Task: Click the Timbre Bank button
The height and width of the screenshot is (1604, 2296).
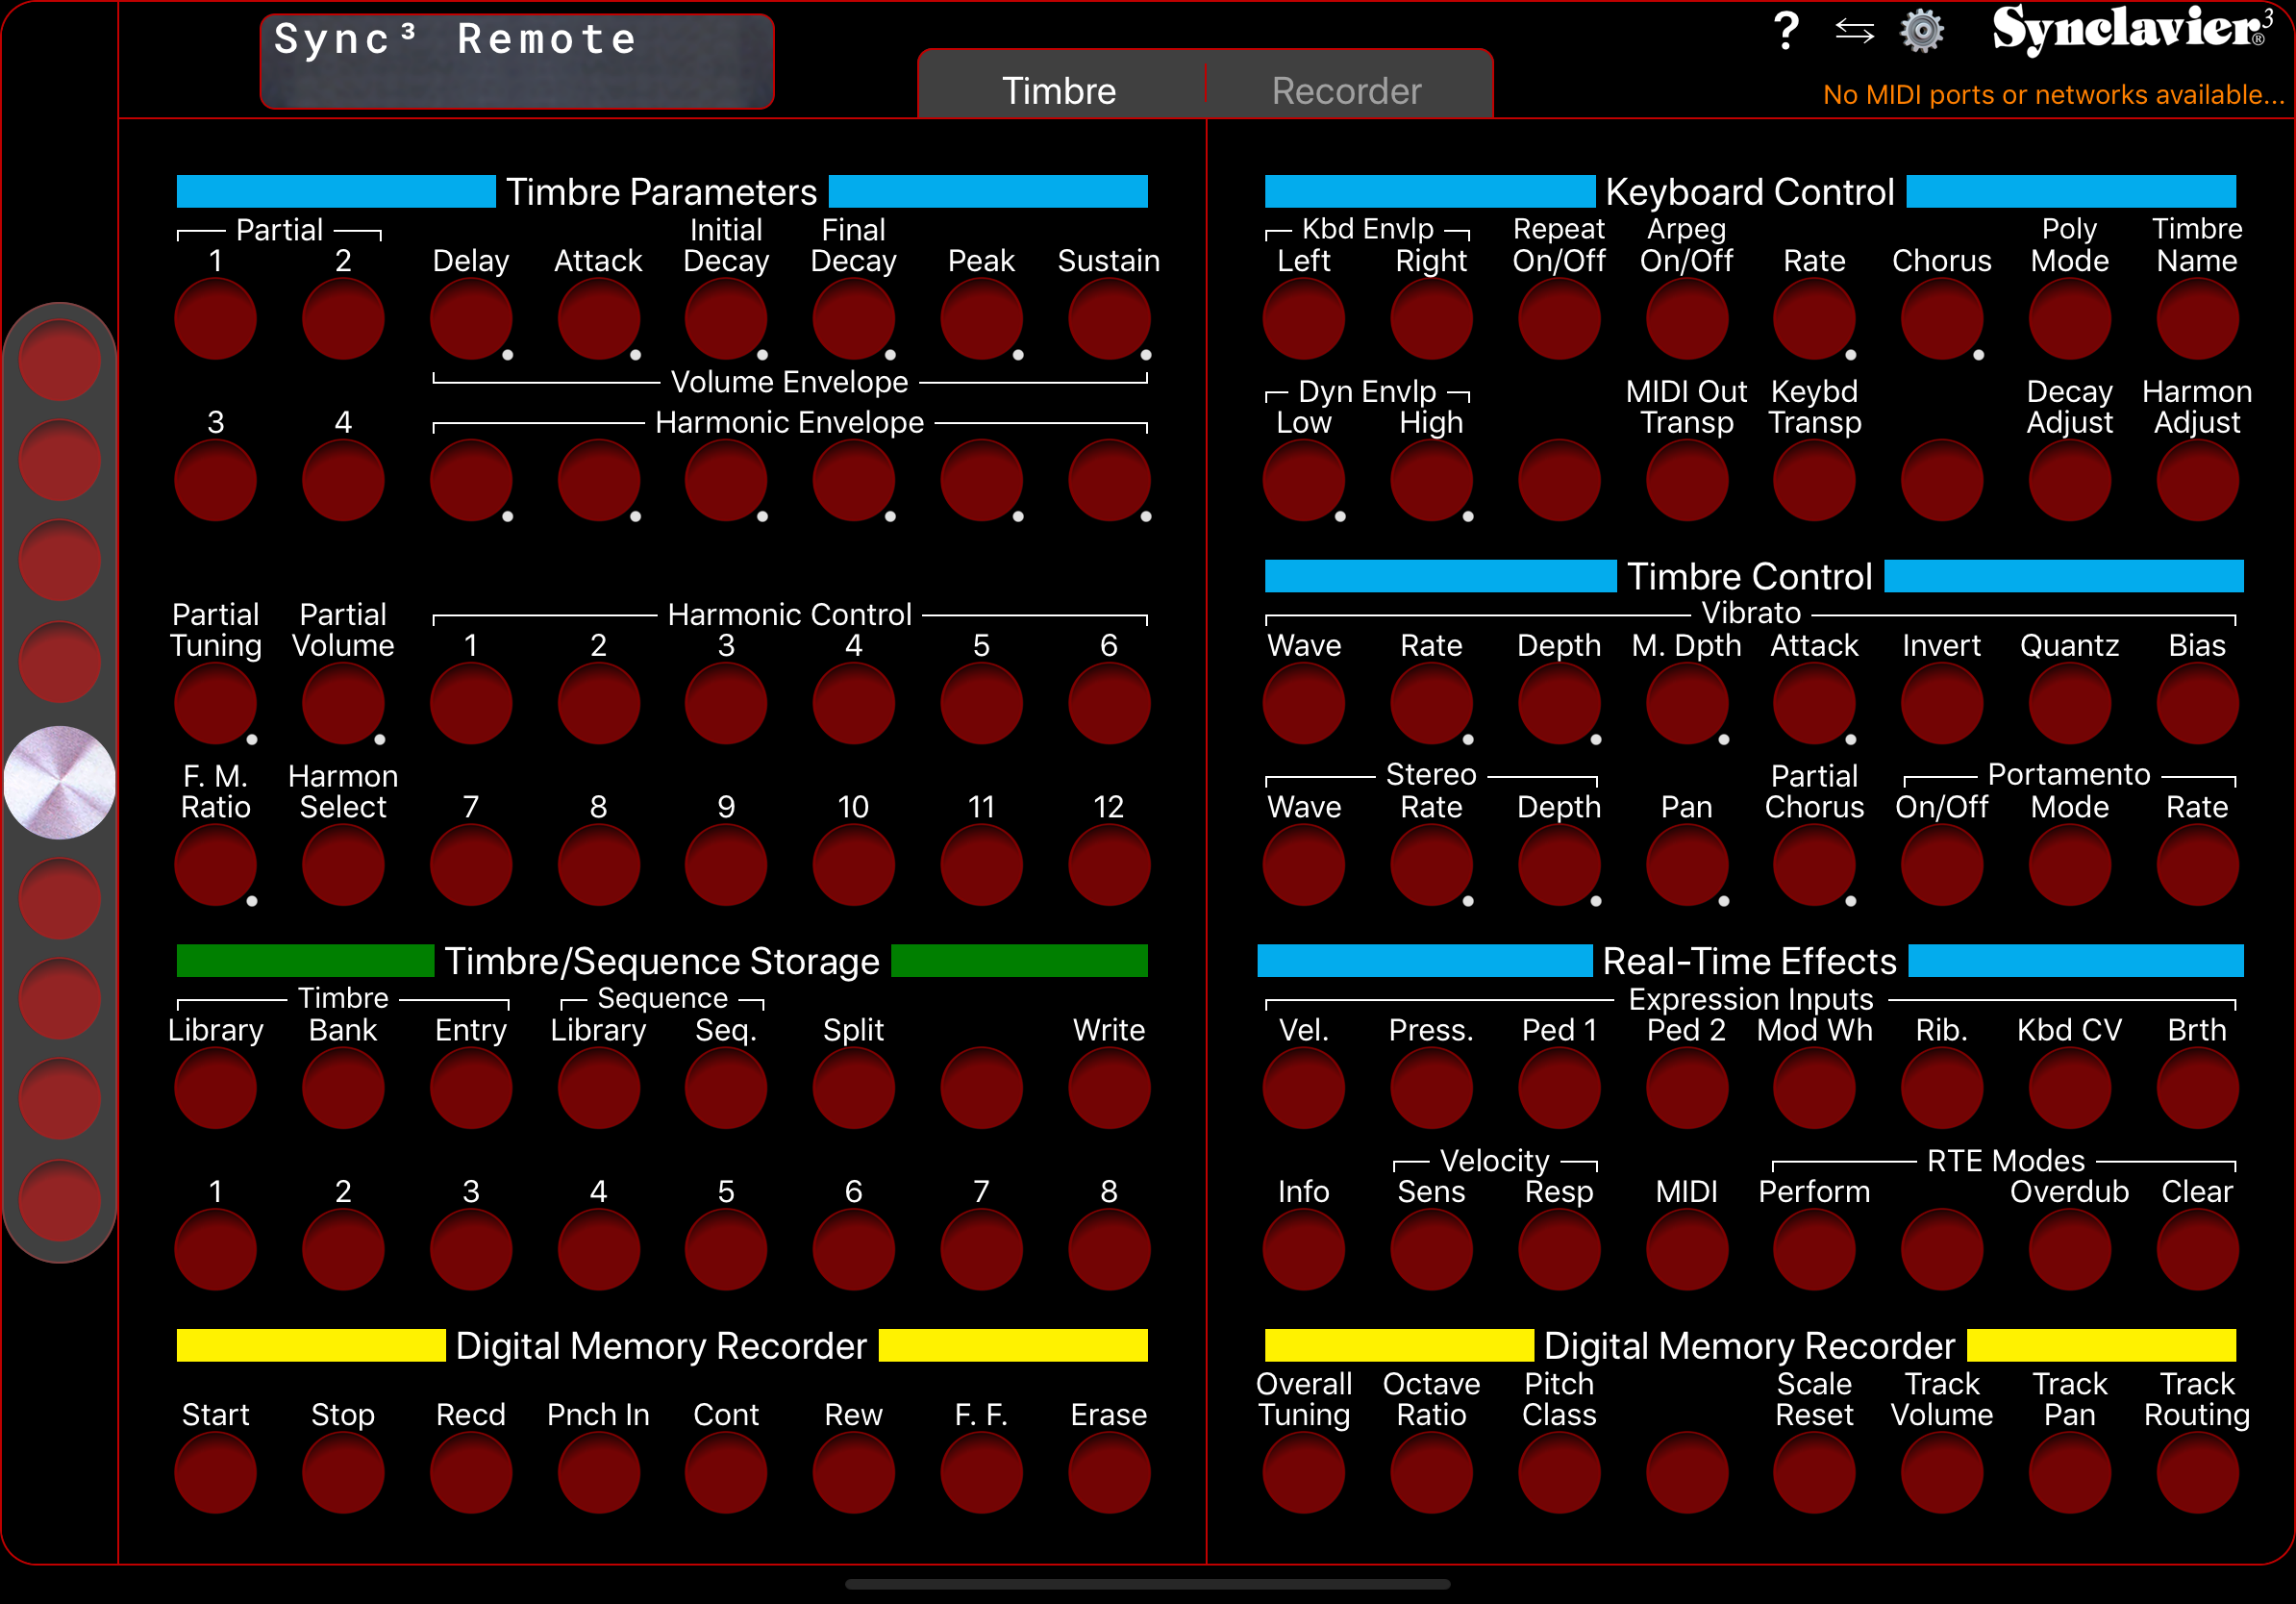Action: [x=343, y=1089]
